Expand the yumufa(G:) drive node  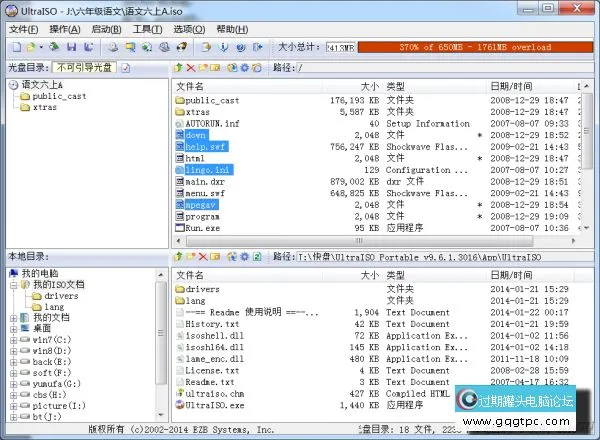click(14, 384)
